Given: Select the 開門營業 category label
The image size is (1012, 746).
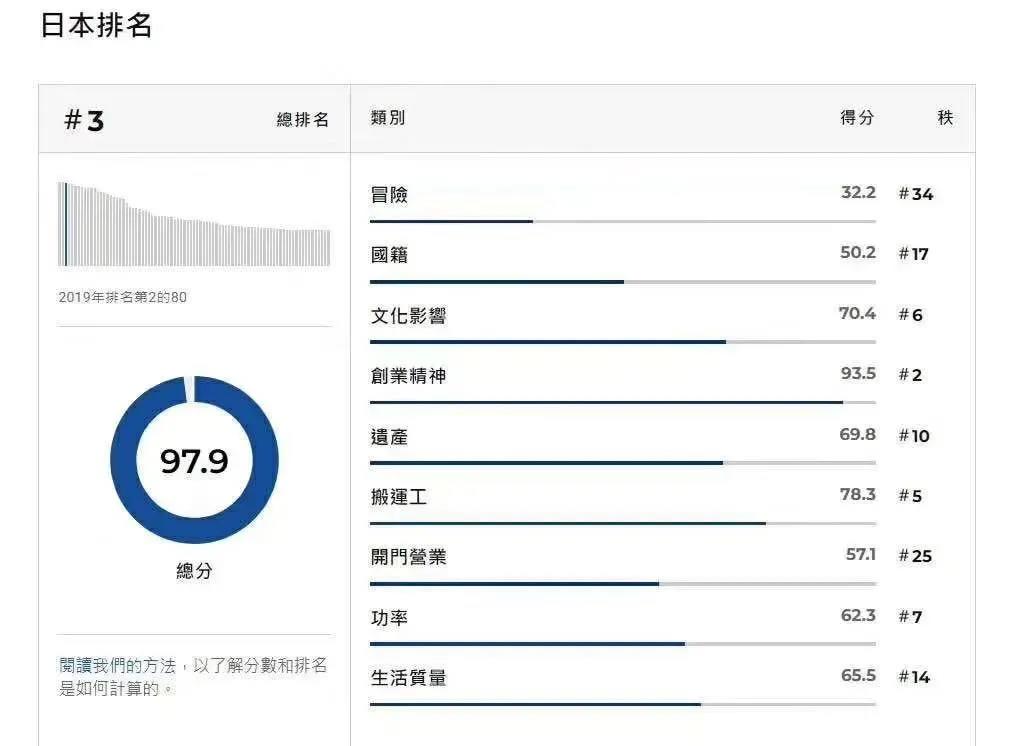Looking at the screenshot, I should pyautogui.click(x=409, y=557).
